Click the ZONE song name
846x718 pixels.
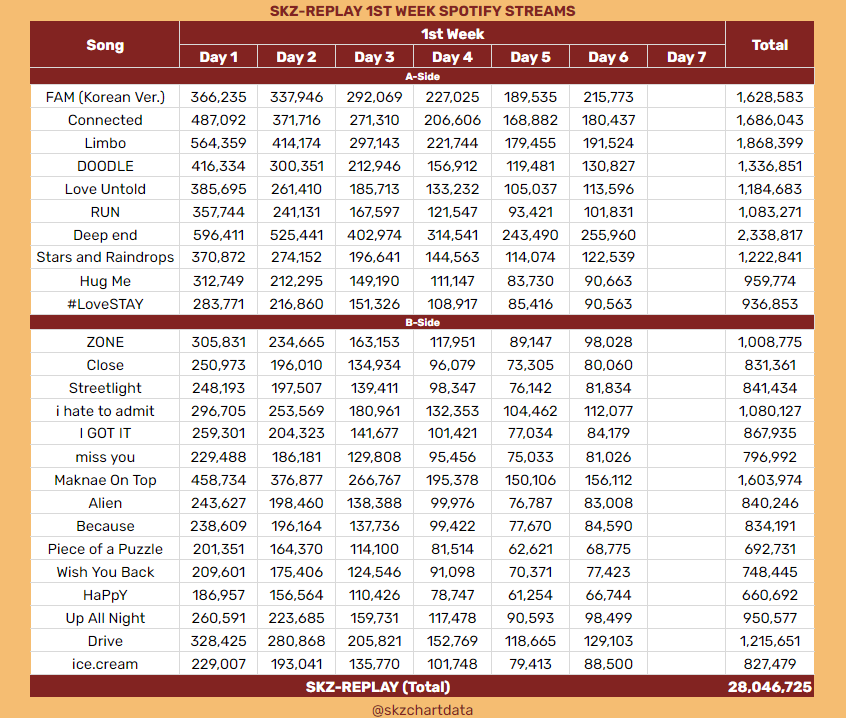click(105, 343)
